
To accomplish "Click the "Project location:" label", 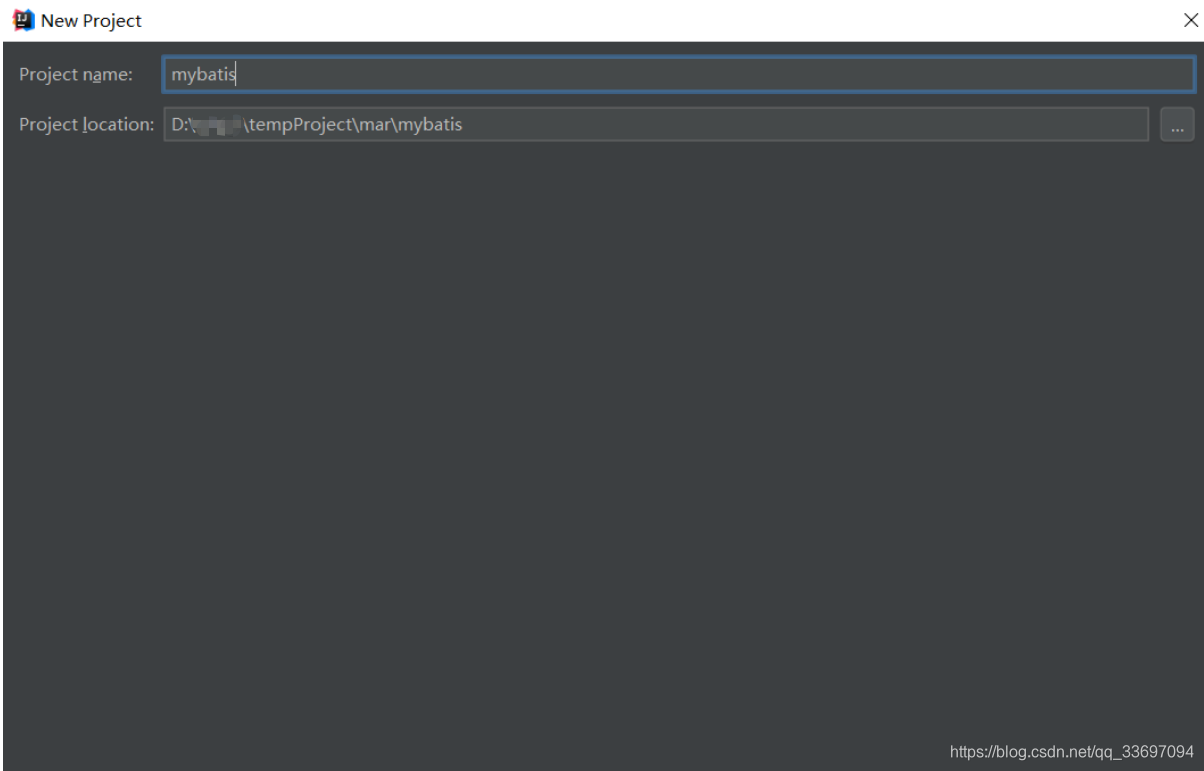I will [x=86, y=125].
